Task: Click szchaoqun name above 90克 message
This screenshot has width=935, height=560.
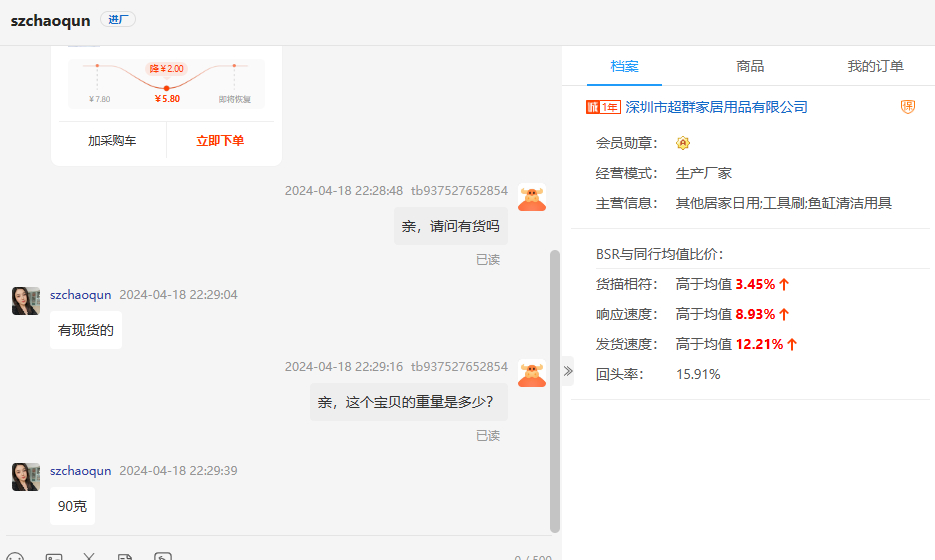Action: pyautogui.click(x=80, y=471)
